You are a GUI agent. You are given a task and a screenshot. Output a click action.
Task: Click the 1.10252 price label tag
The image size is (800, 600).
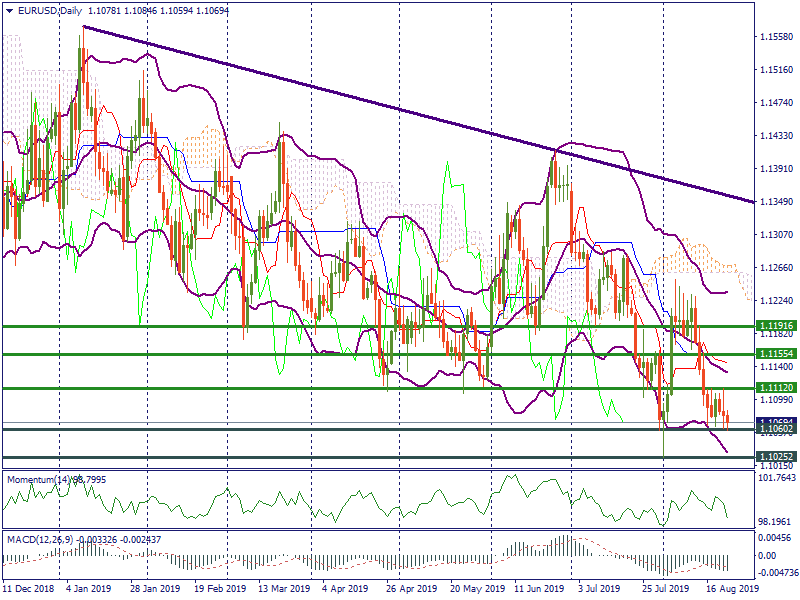pyautogui.click(x=776, y=457)
